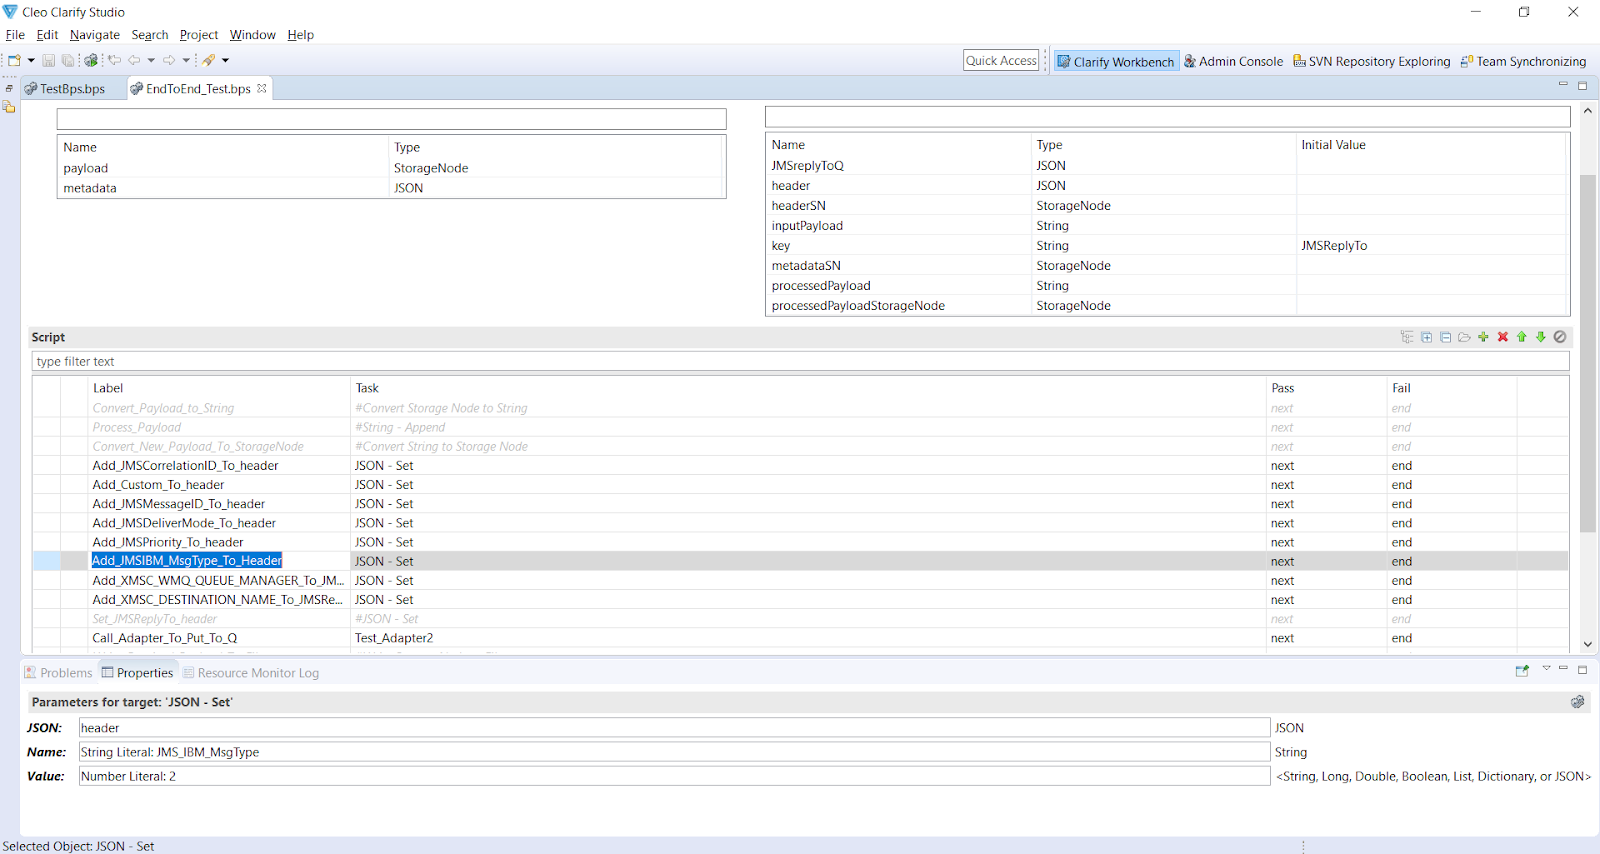Select the Add_JMSPriority_To_header row
1600x854 pixels.
click(800, 542)
